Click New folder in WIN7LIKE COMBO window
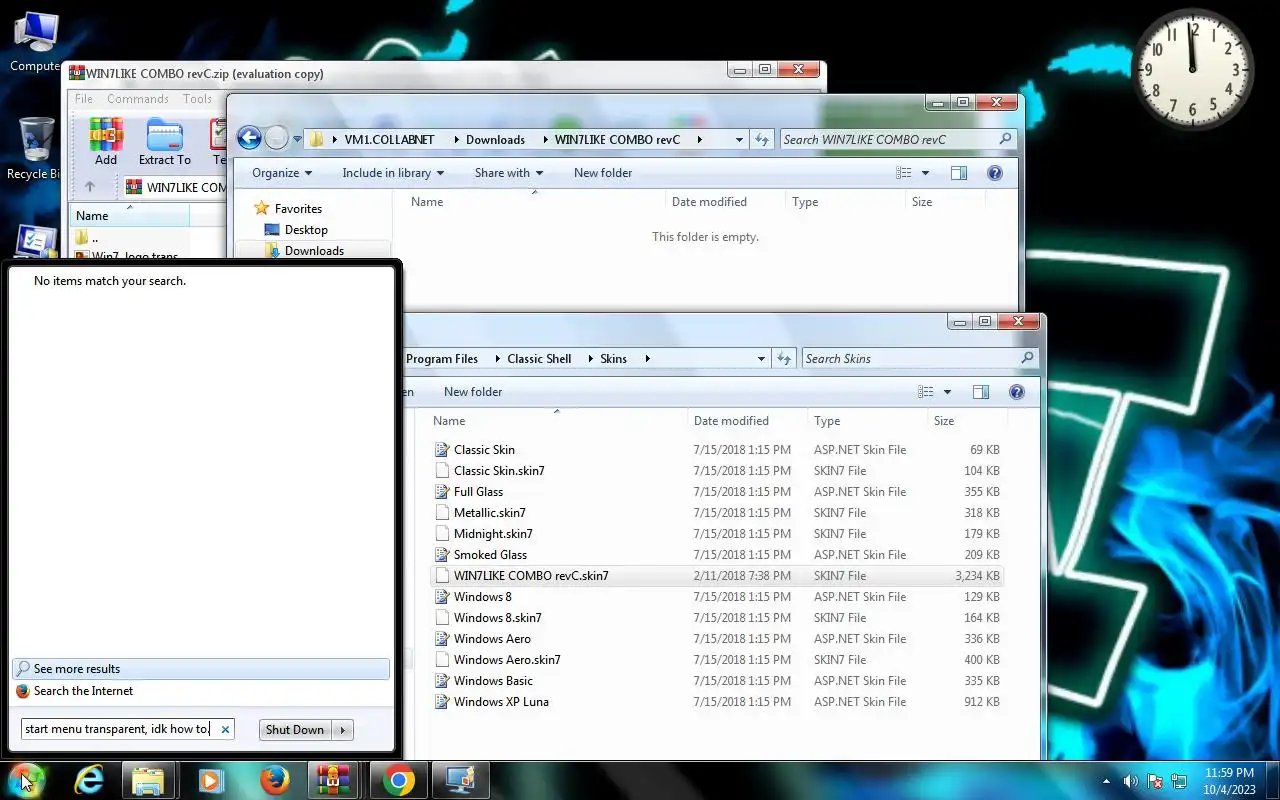Screen dimensions: 1280x800 pos(603,173)
